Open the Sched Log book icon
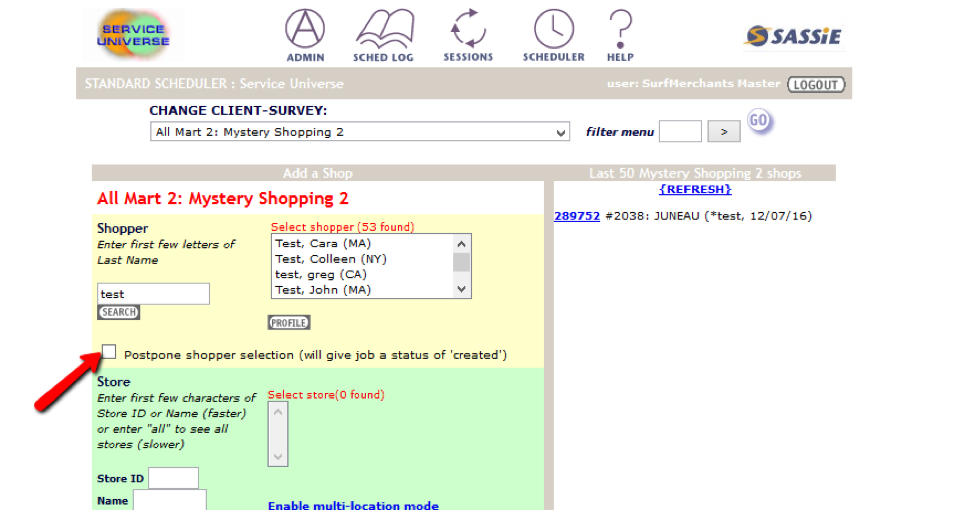This screenshot has height=510, width=975. [x=384, y=35]
